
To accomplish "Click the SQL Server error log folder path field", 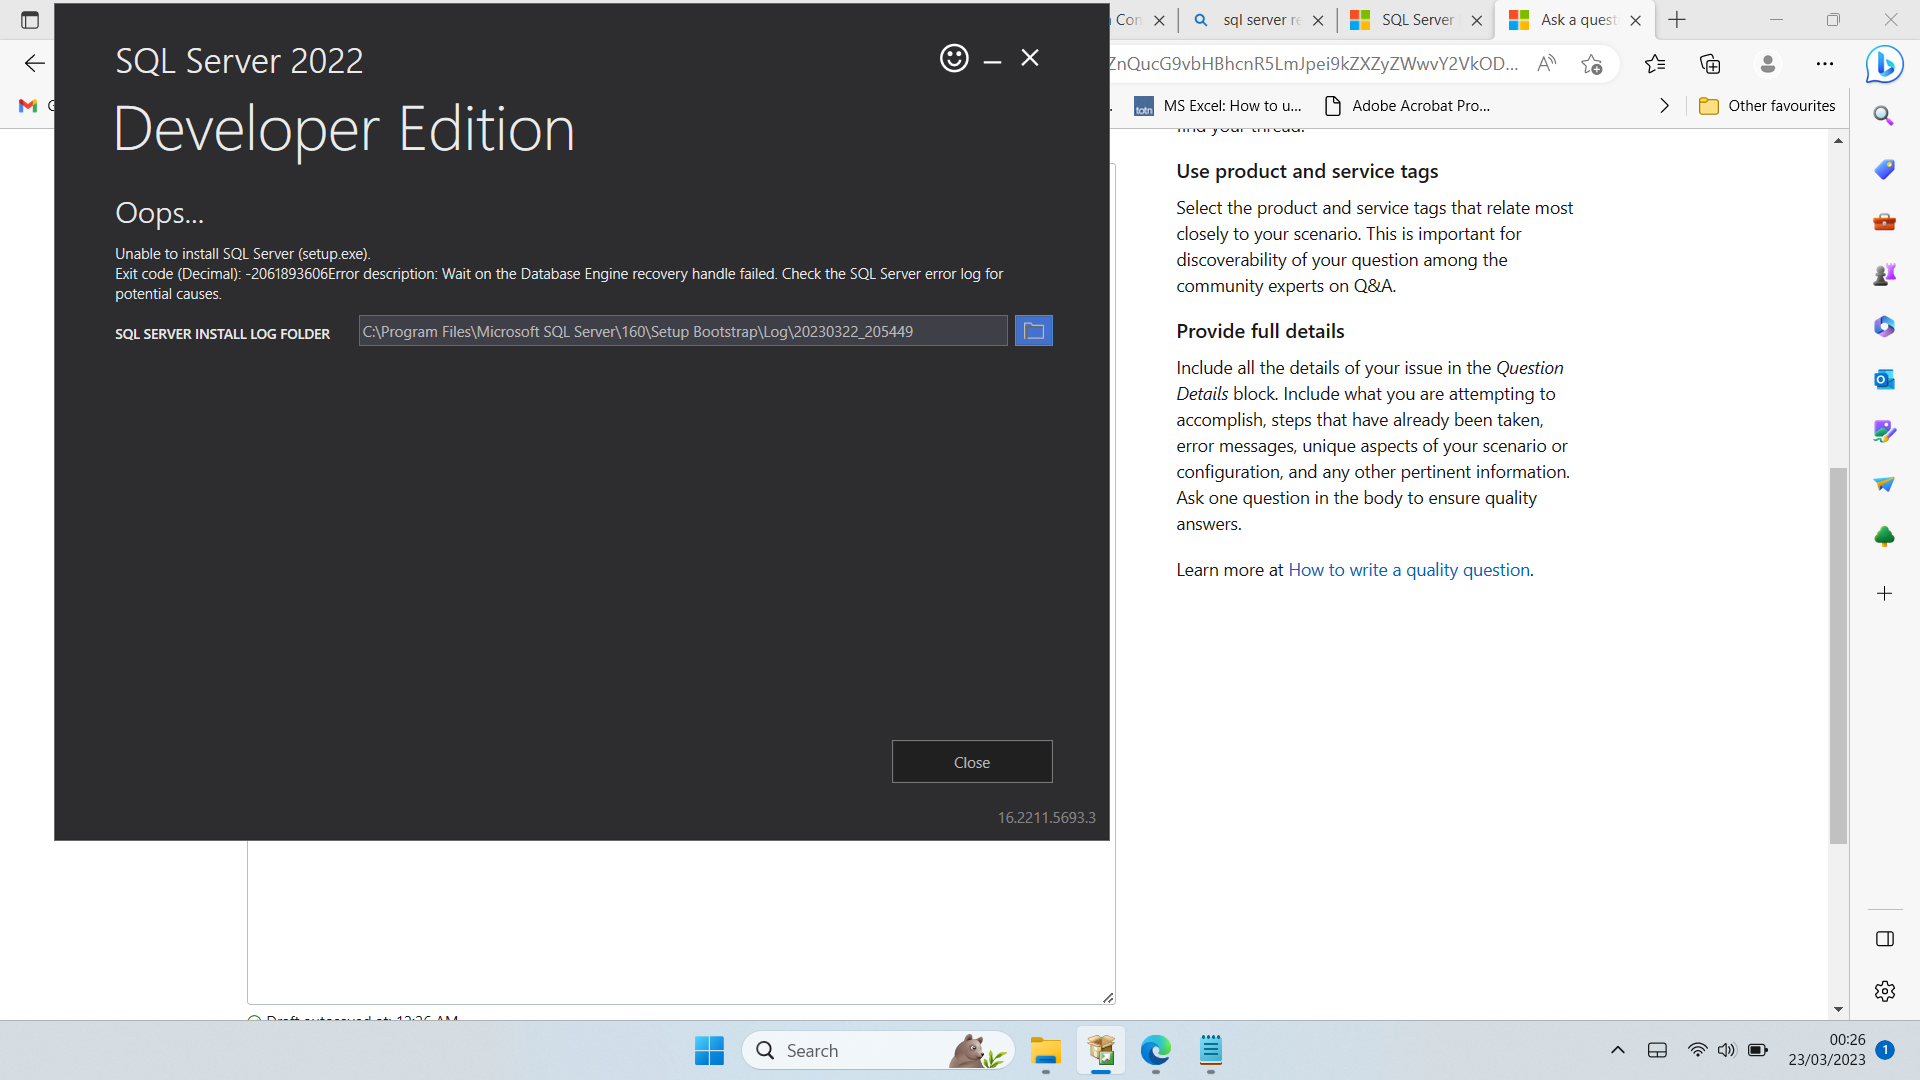I will pyautogui.click(x=683, y=330).
